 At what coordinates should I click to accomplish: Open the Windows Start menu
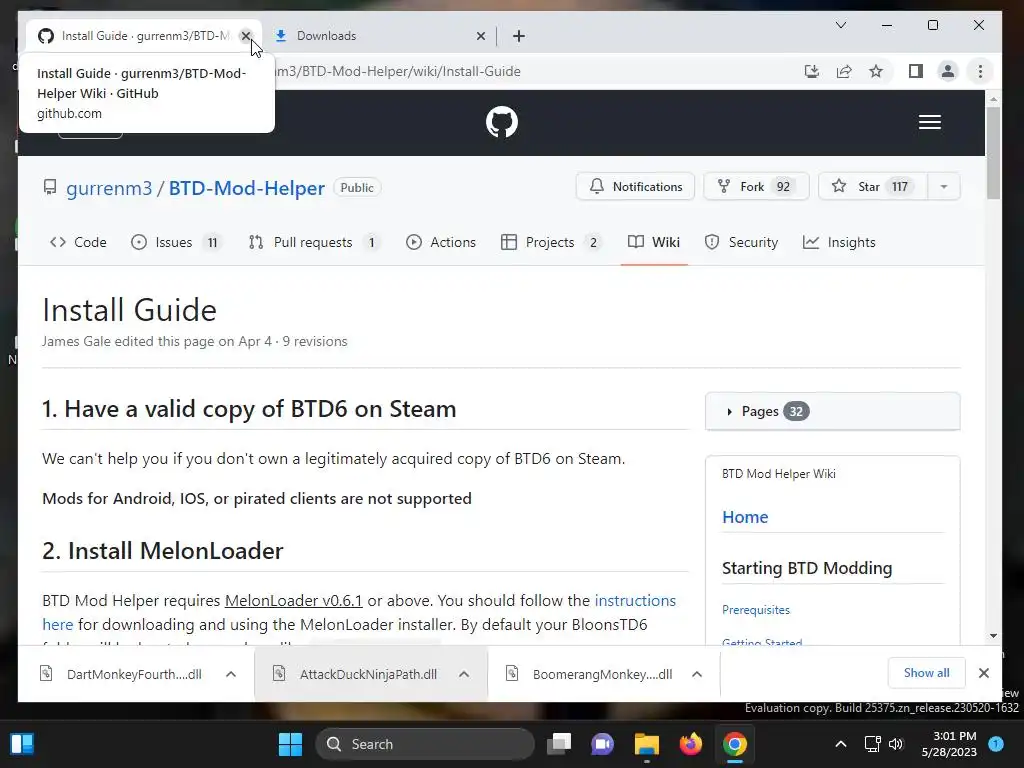pos(290,744)
